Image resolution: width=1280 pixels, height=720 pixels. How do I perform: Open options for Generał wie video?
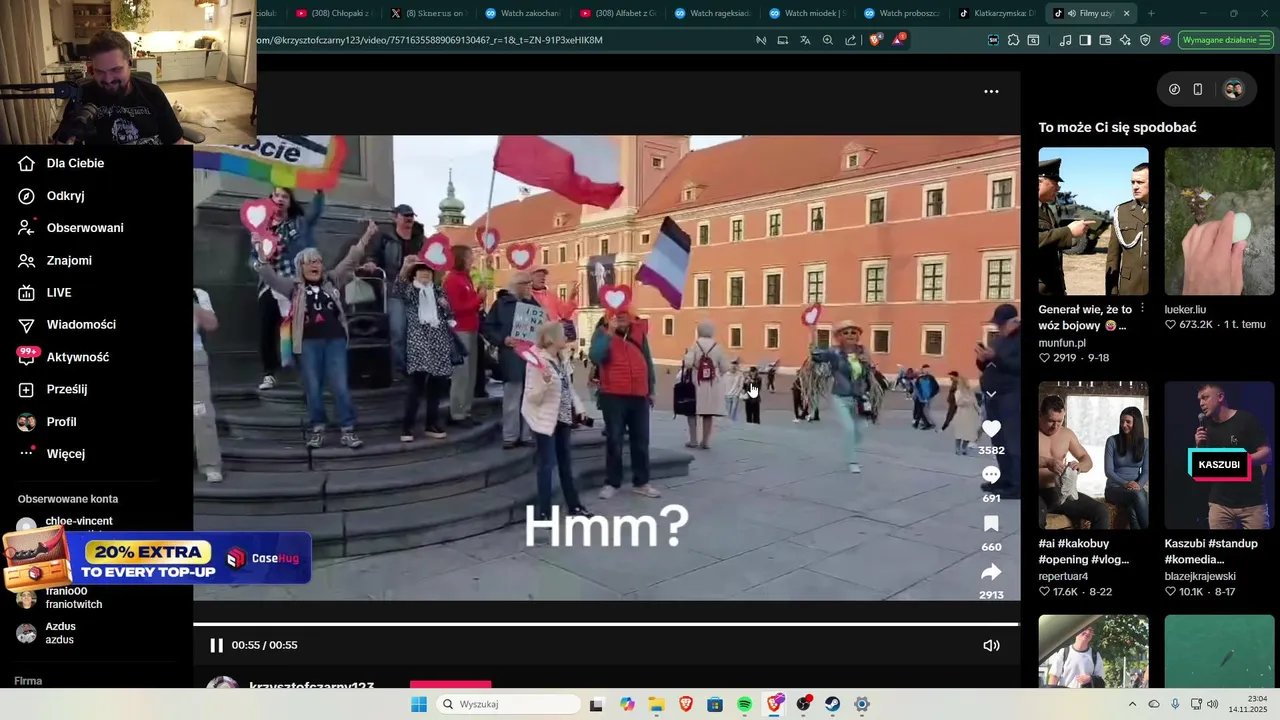[1142, 308]
